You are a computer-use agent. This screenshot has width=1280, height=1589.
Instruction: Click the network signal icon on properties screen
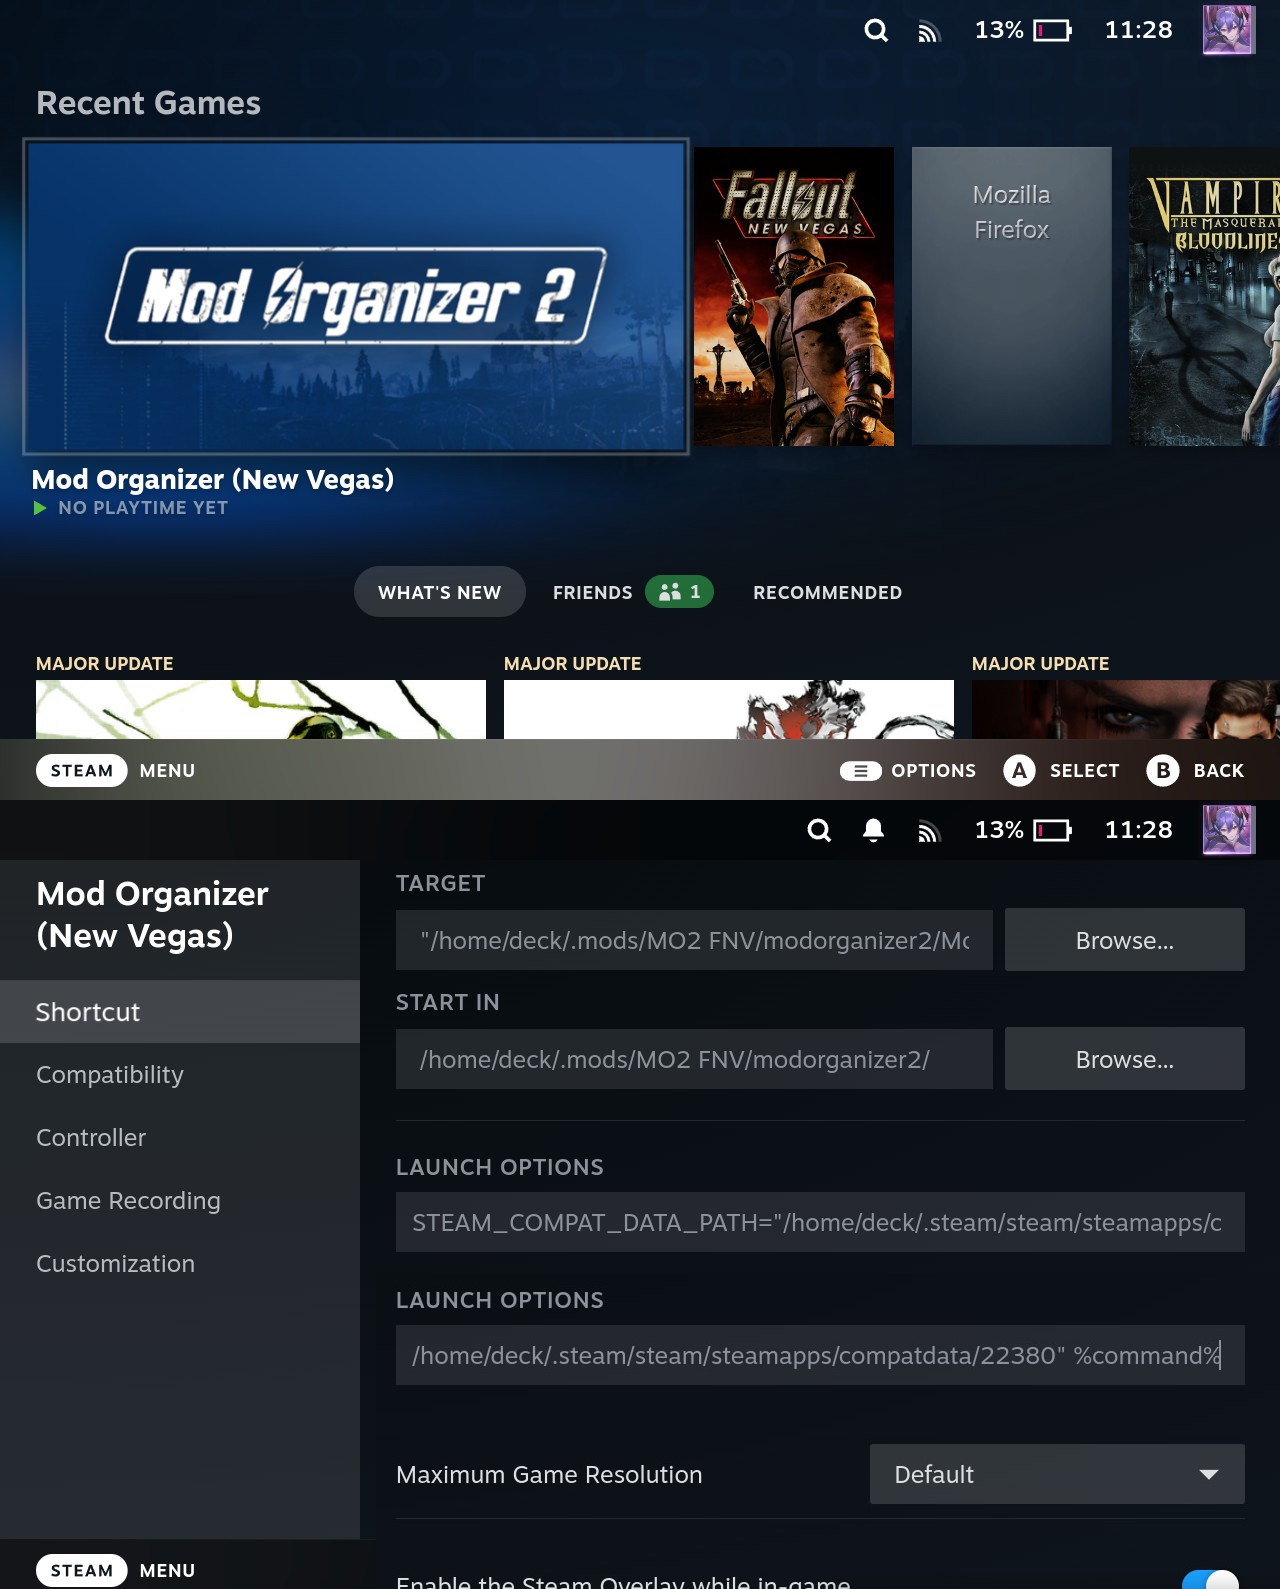click(929, 832)
